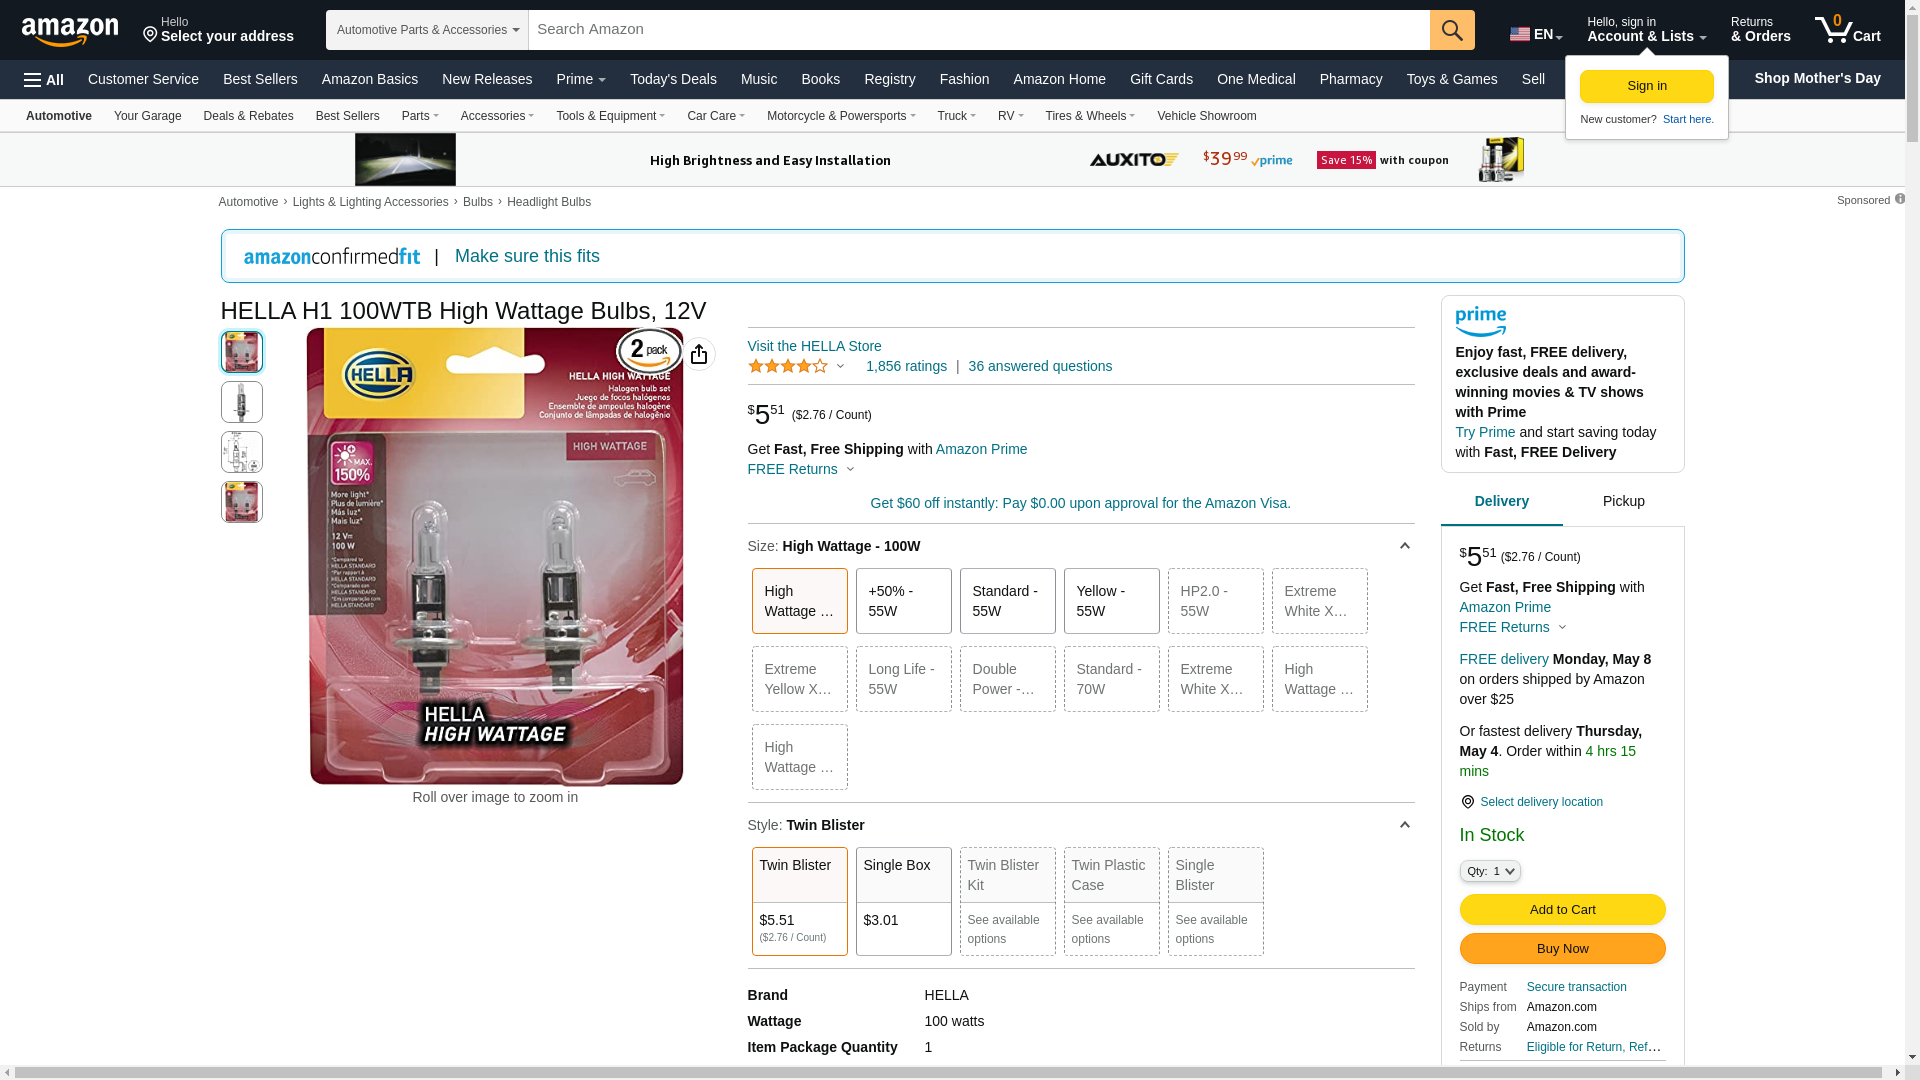Click the Amazon Confirmed Fit logo
The width and height of the screenshot is (1920, 1080).
pos(332,257)
